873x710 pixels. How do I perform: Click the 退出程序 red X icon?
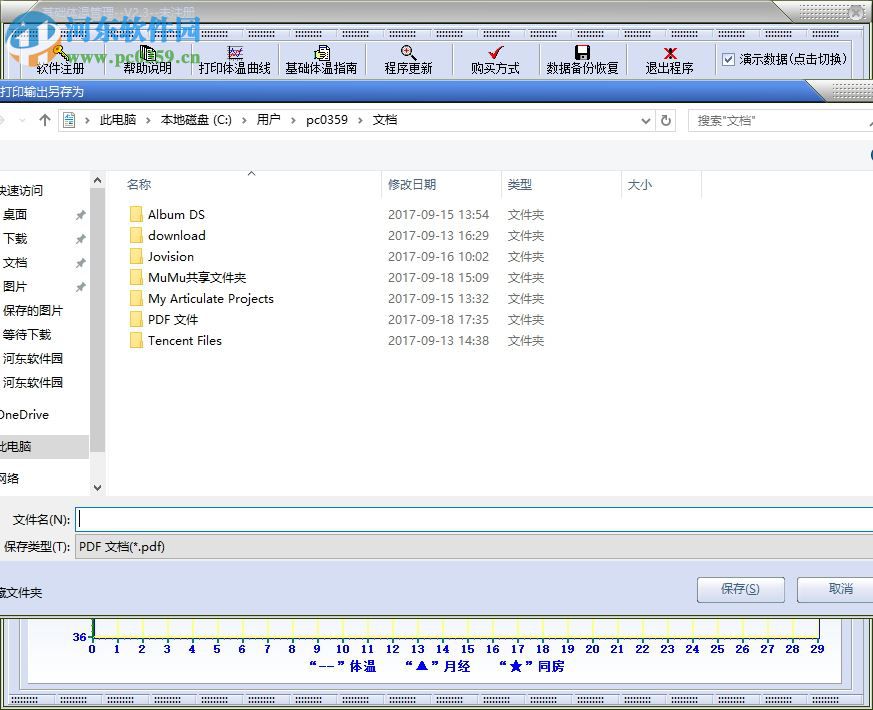point(670,53)
